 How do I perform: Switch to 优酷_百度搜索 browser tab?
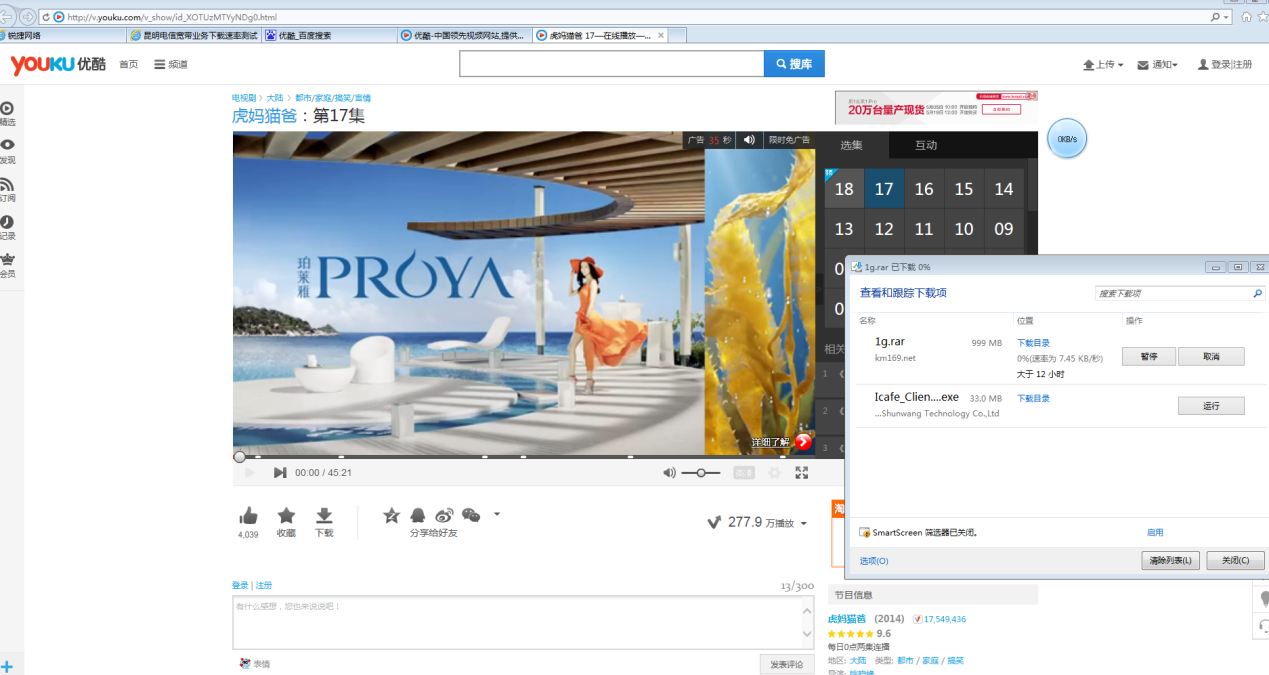[329, 35]
